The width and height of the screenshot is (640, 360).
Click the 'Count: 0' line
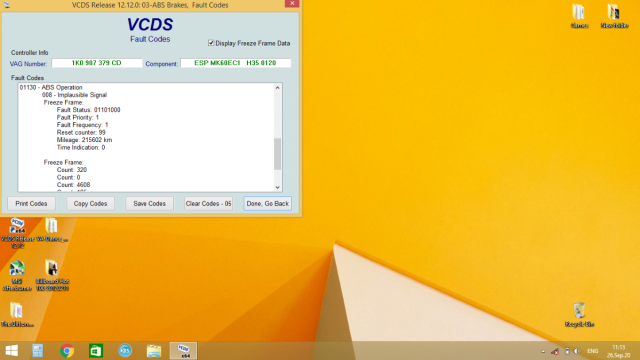(69, 177)
